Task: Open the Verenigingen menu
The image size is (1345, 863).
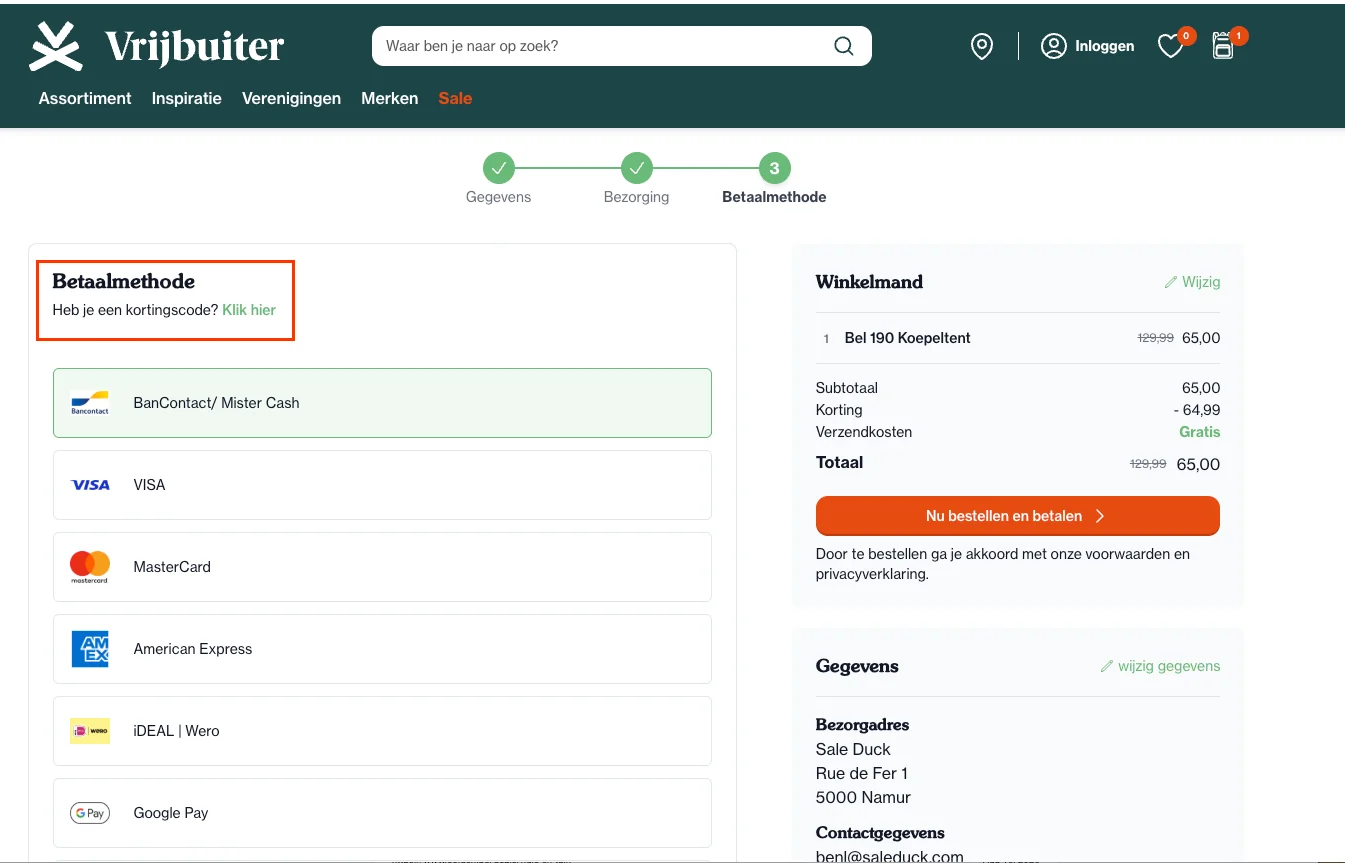Action: click(291, 98)
